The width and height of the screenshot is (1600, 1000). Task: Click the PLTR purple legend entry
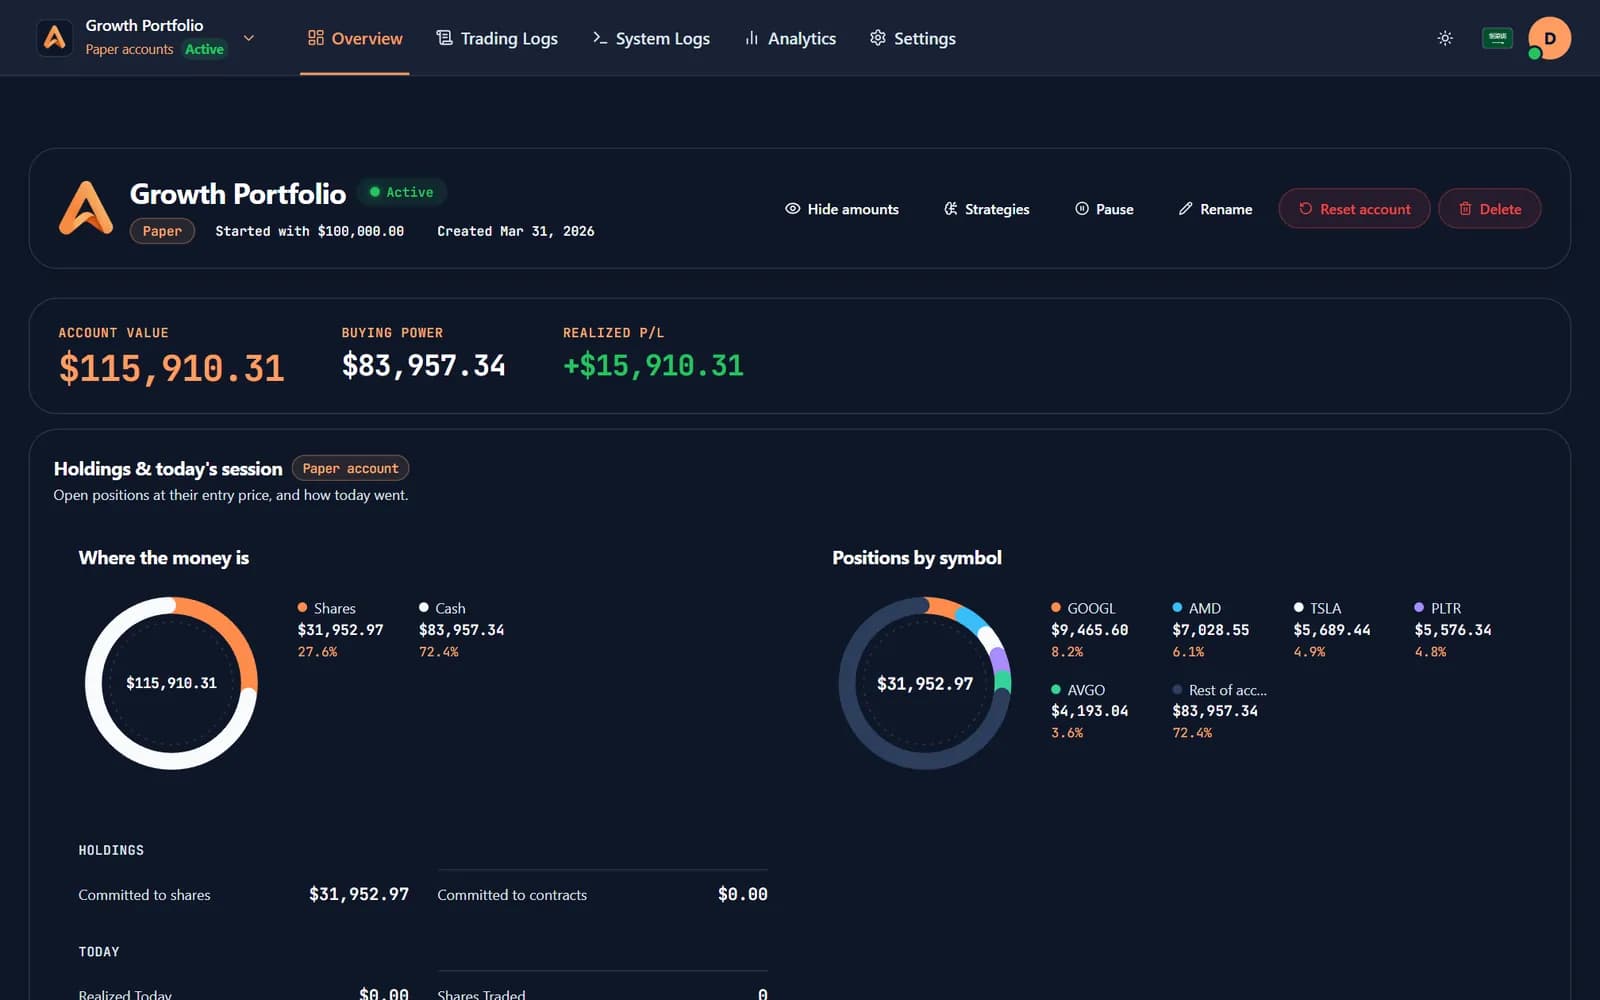(1453, 629)
